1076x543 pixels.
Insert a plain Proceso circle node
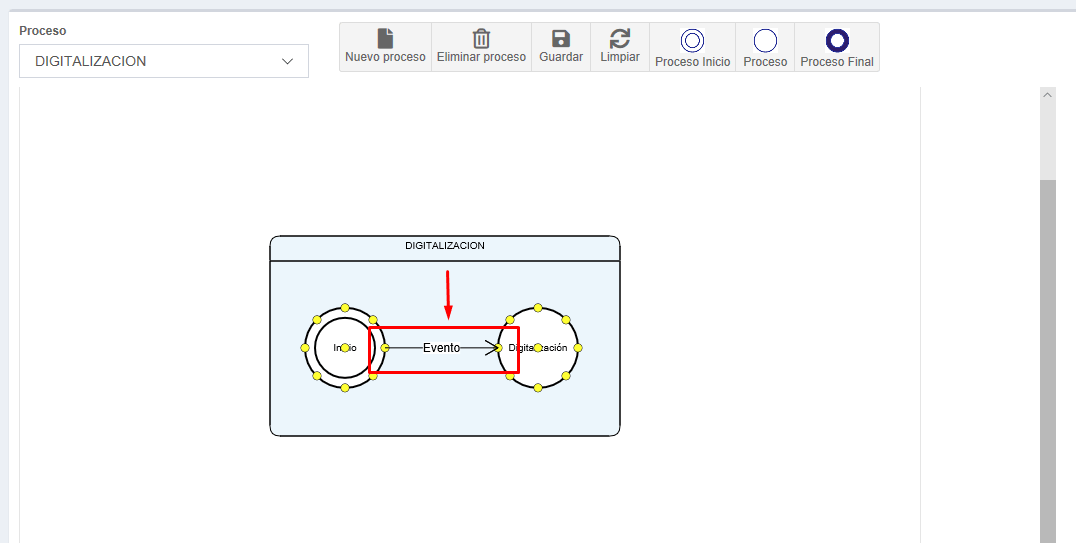(765, 40)
